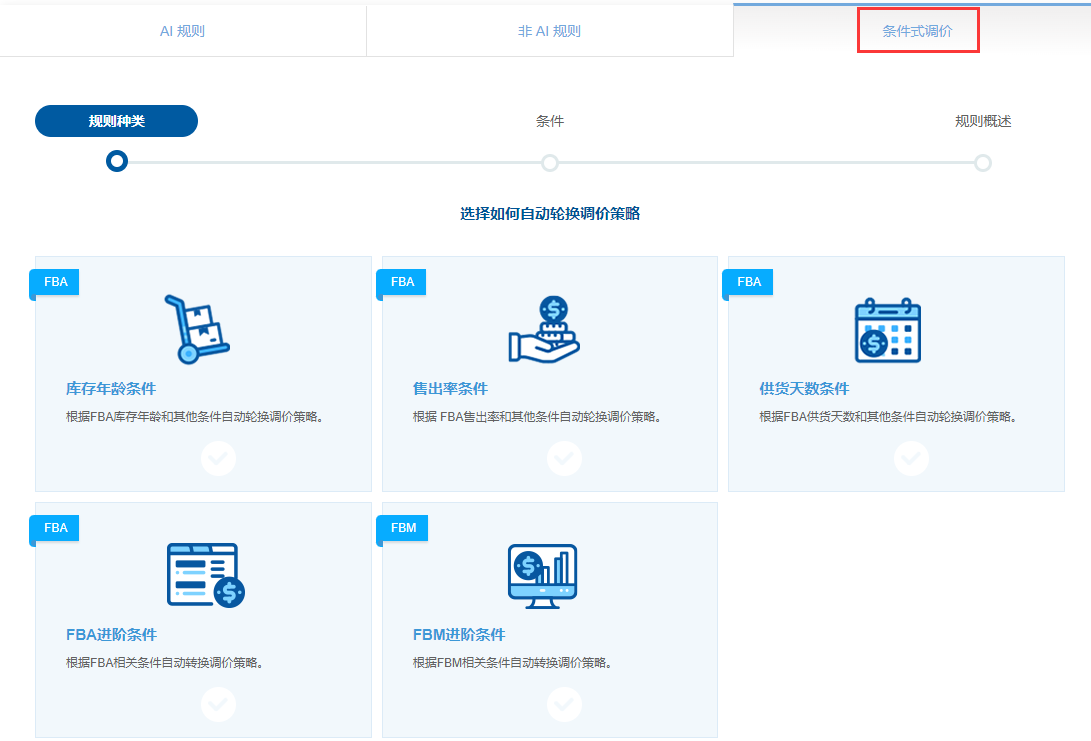
Task: Click the list-with-dollar icon for FBA进阶条件
Action: click(x=206, y=575)
